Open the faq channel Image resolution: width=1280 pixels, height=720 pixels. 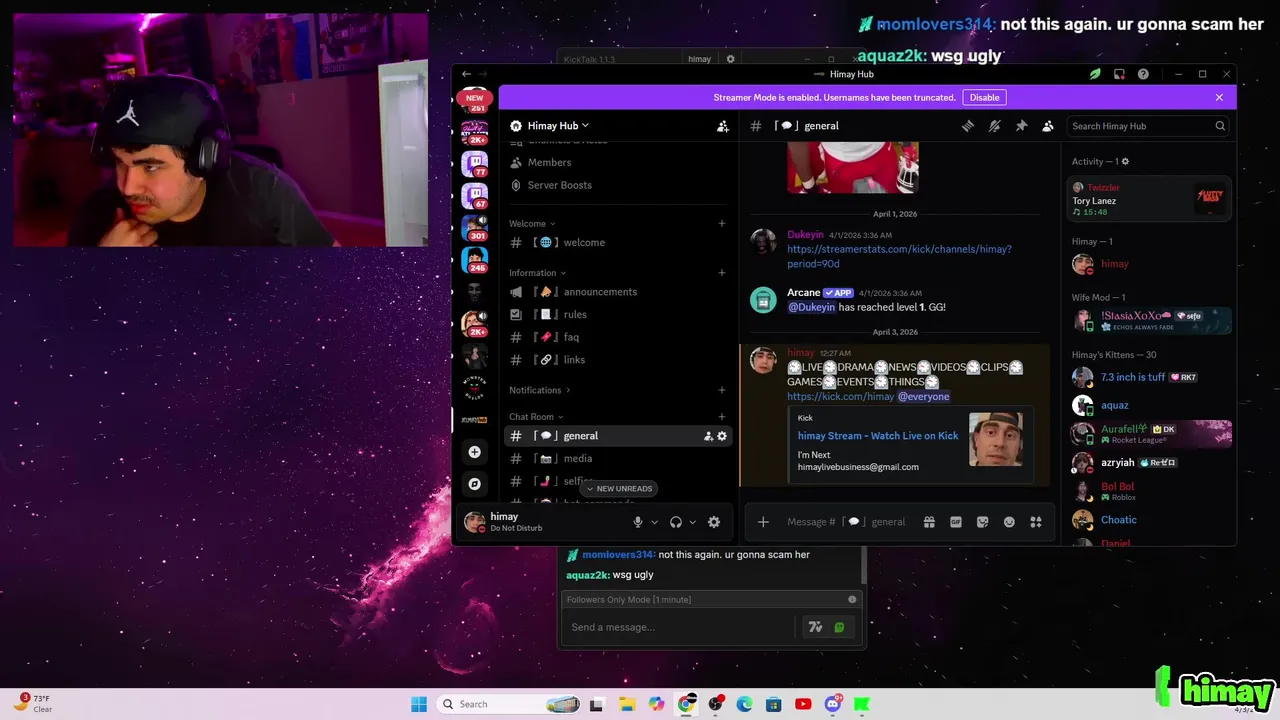pyautogui.click(x=618, y=337)
